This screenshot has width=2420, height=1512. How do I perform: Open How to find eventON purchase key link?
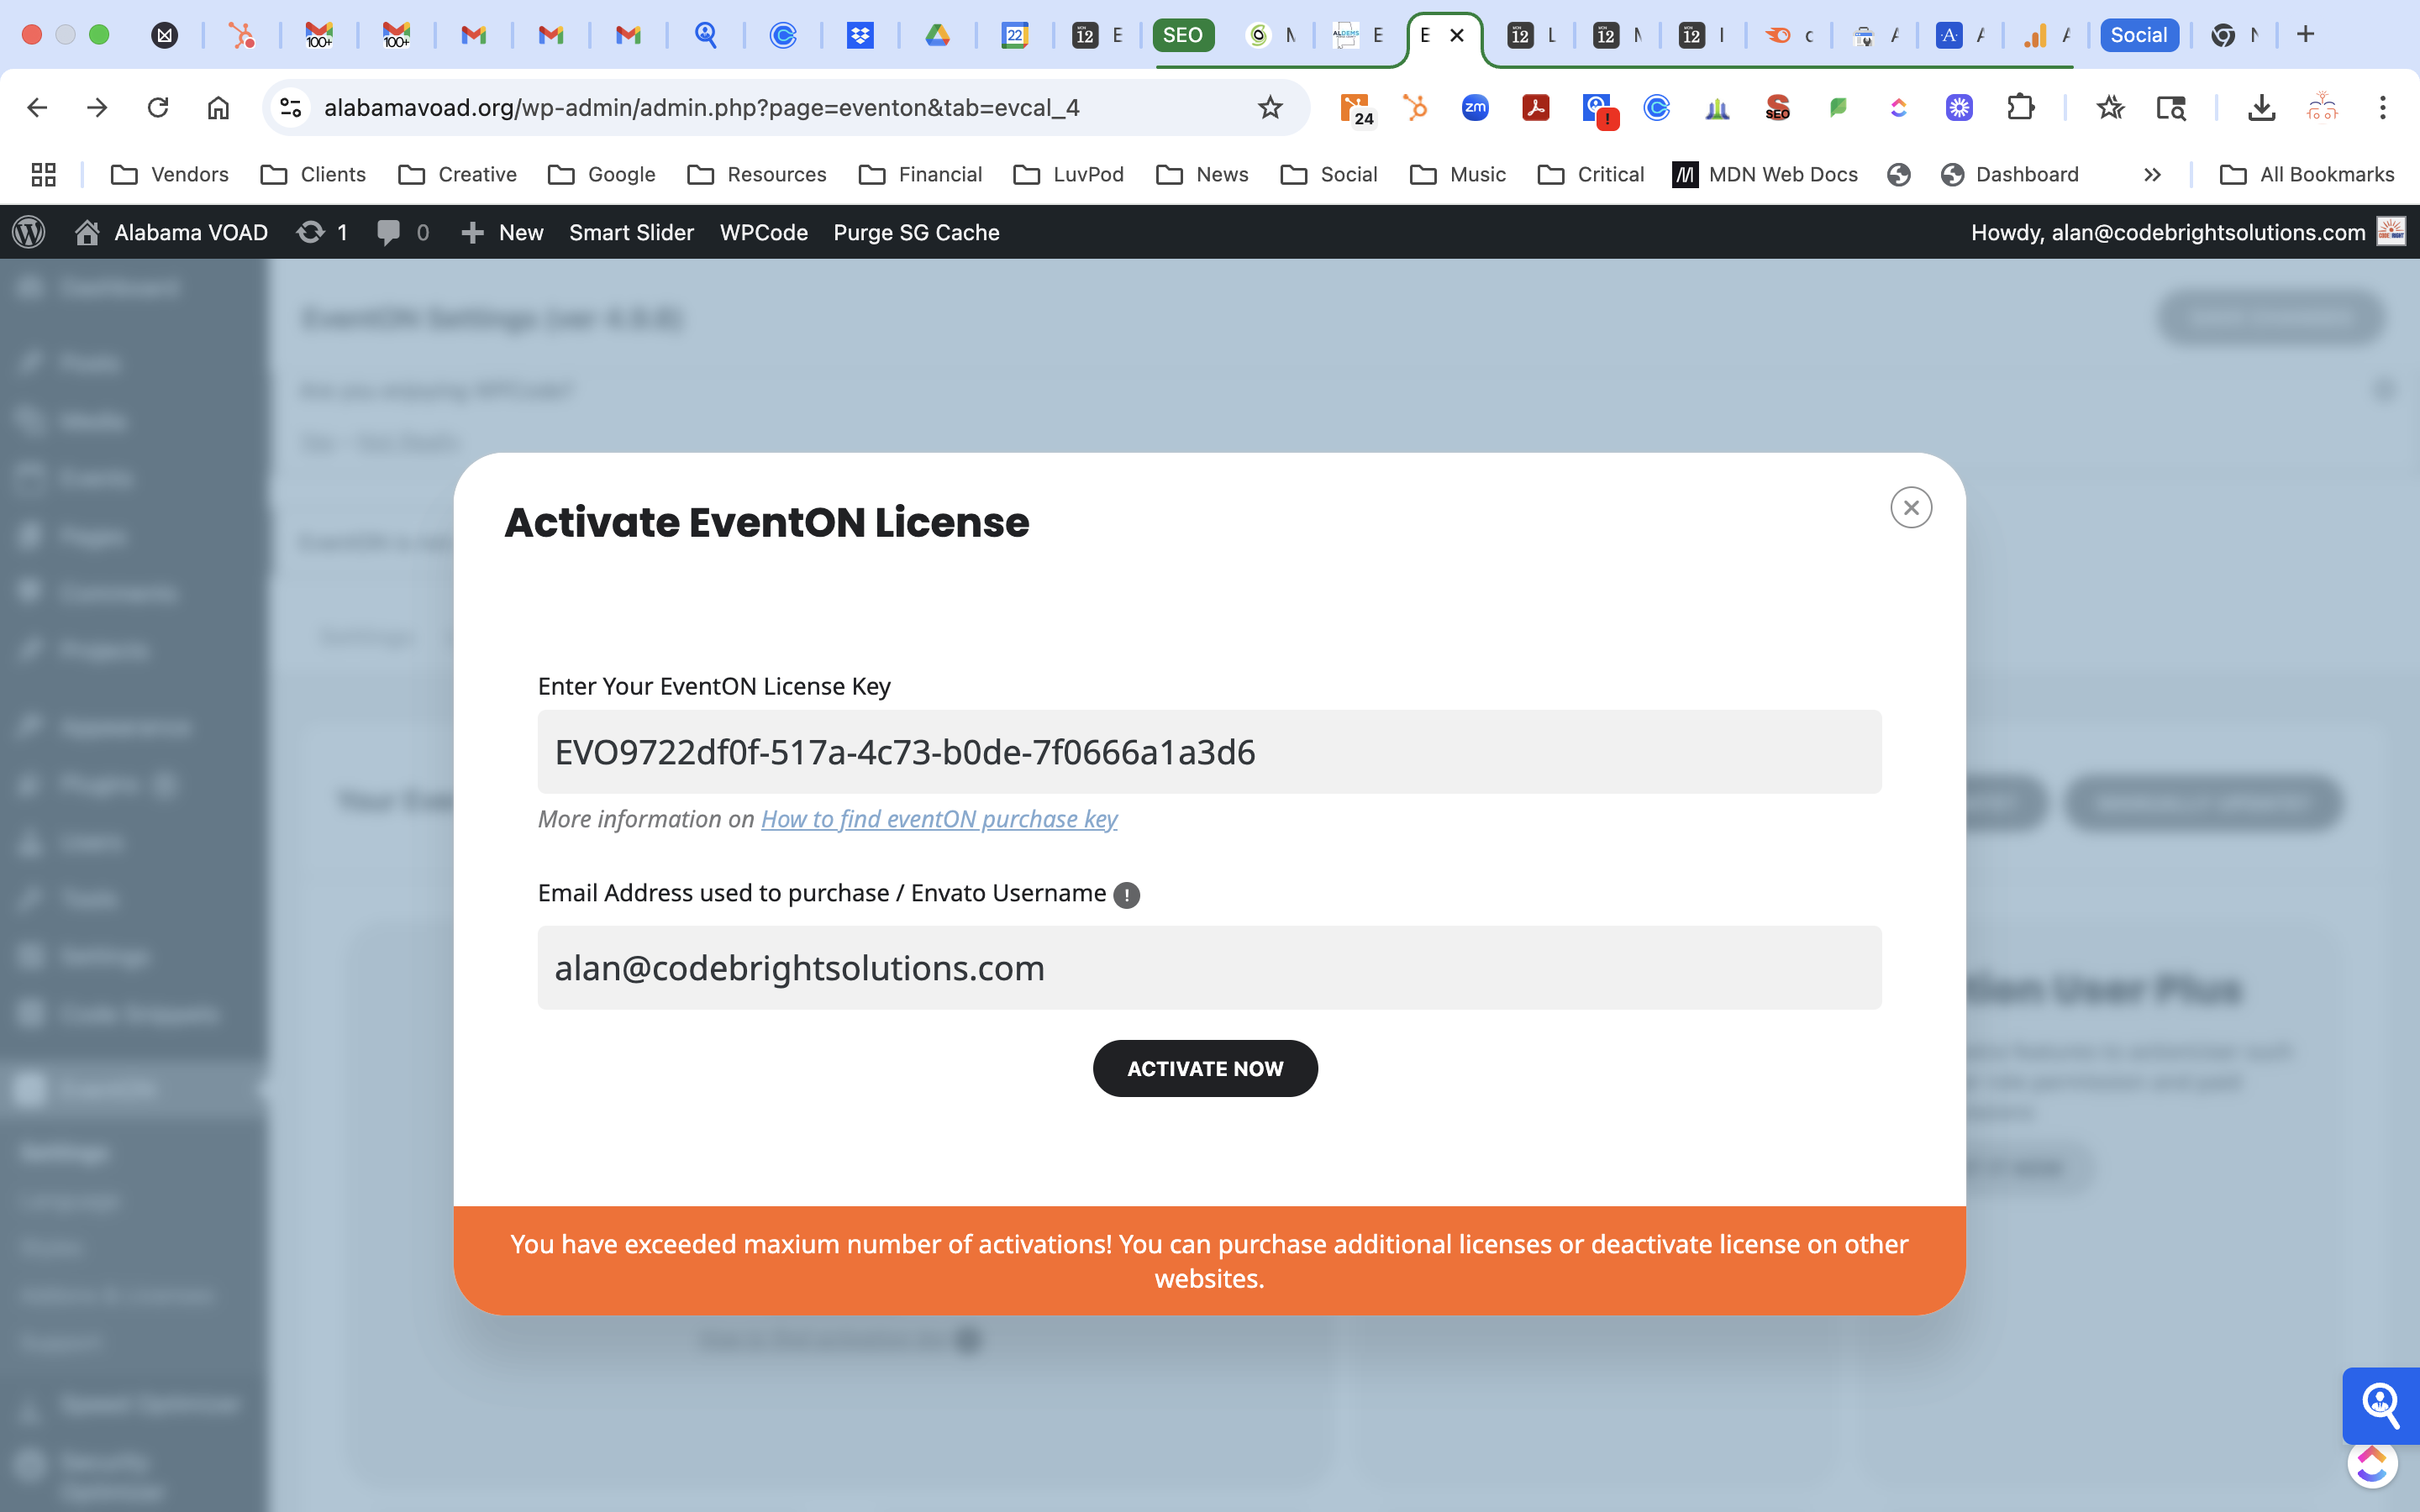[x=939, y=819]
